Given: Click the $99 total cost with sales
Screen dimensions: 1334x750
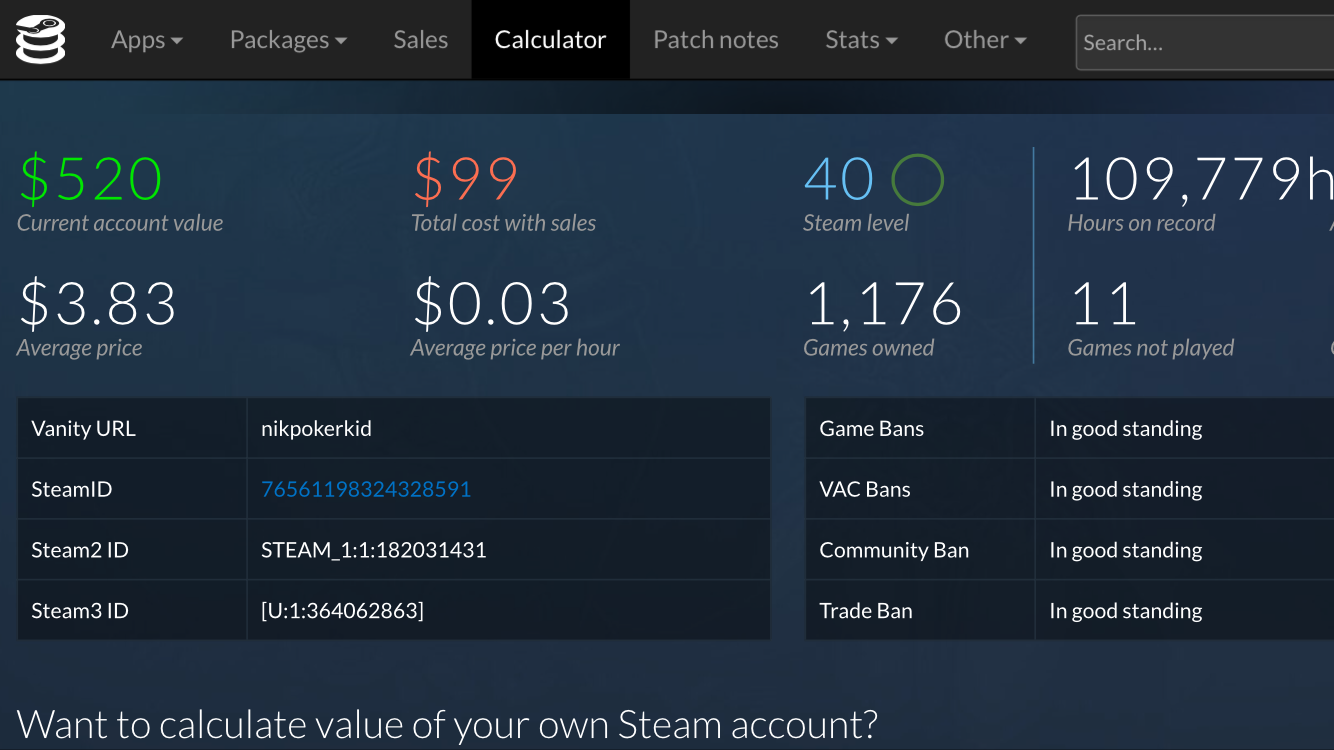Looking at the screenshot, I should point(466,180).
